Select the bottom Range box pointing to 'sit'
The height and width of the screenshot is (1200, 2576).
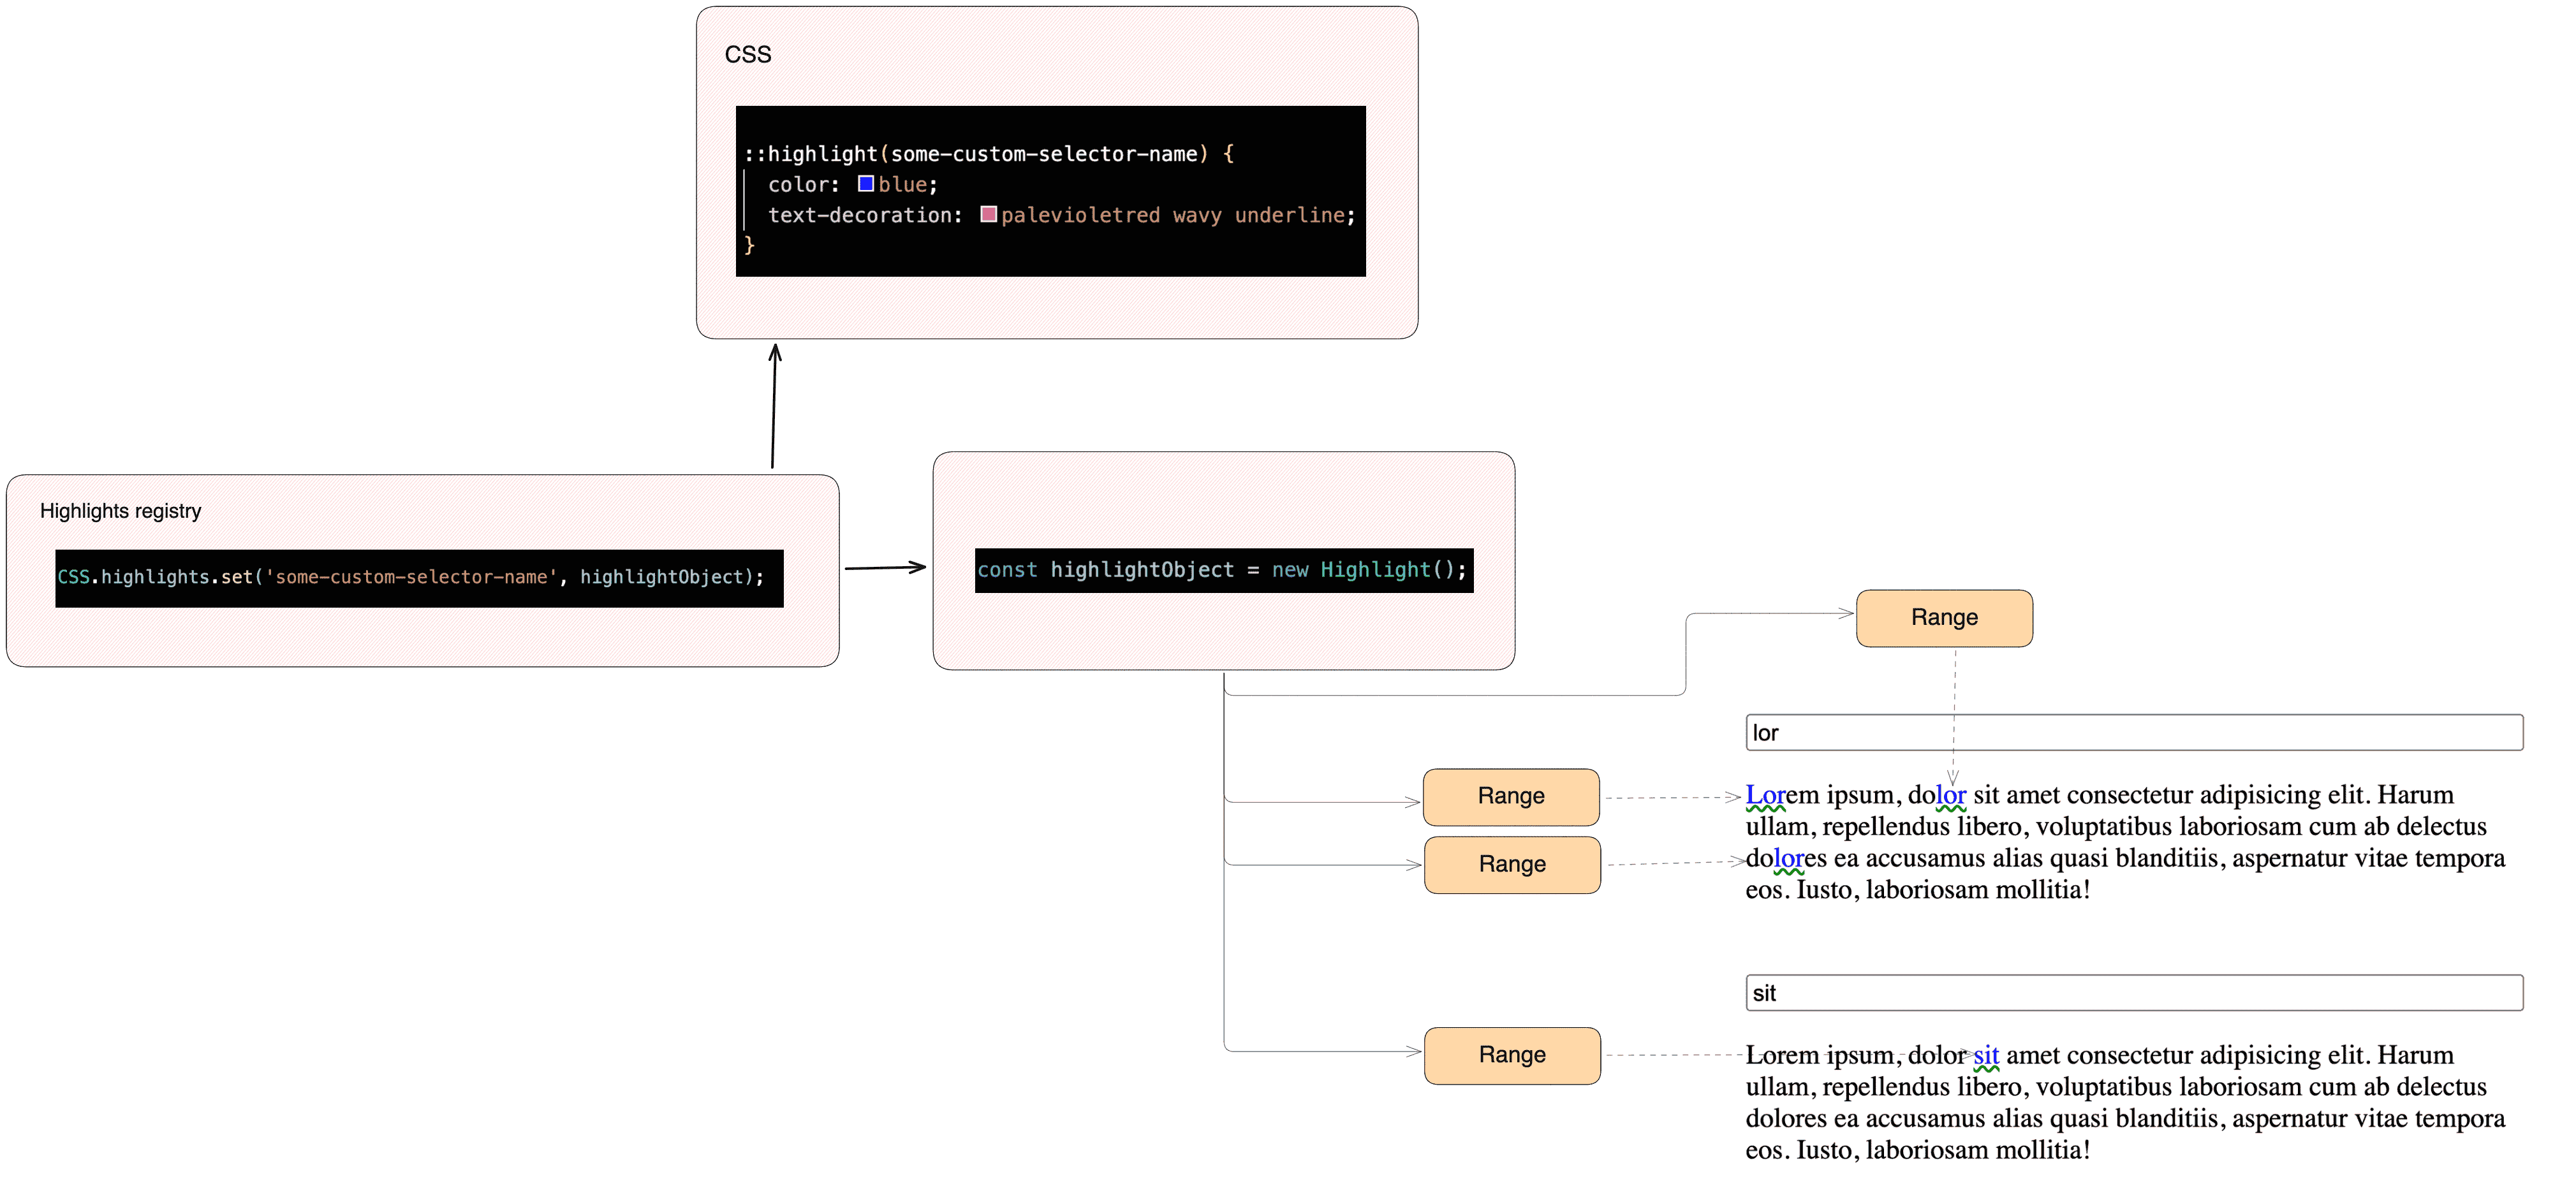1511,1055
